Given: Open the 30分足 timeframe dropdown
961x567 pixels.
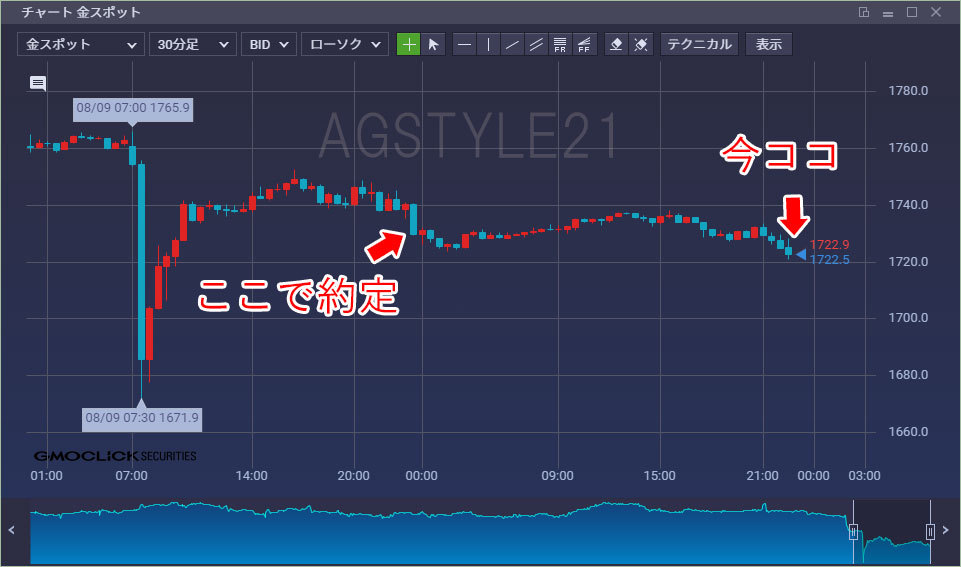Looking at the screenshot, I should (x=192, y=44).
